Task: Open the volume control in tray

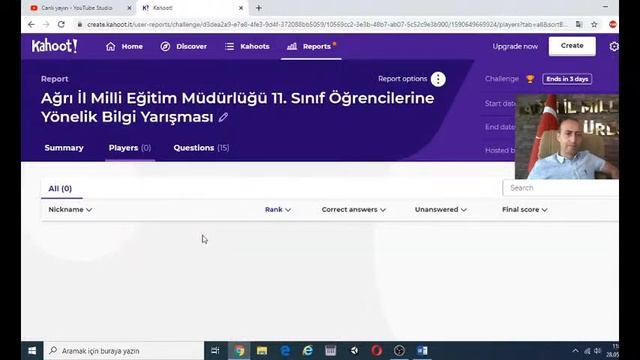Action: (x=598, y=351)
